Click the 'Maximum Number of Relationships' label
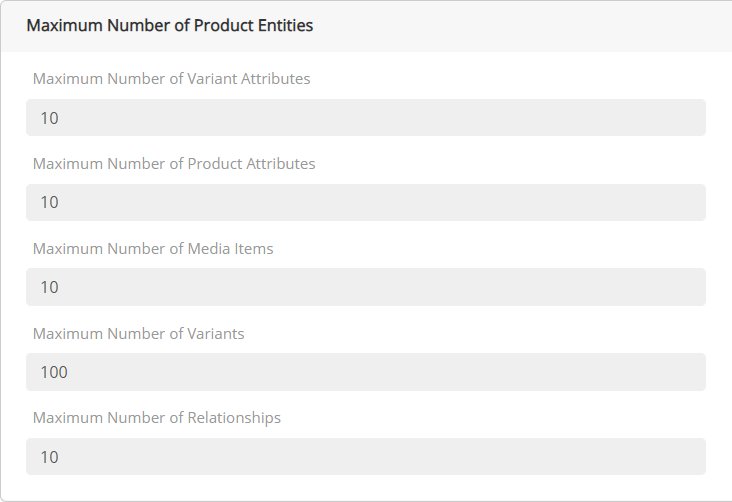The width and height of the screenshot is (732, 502). pos(157,418)
